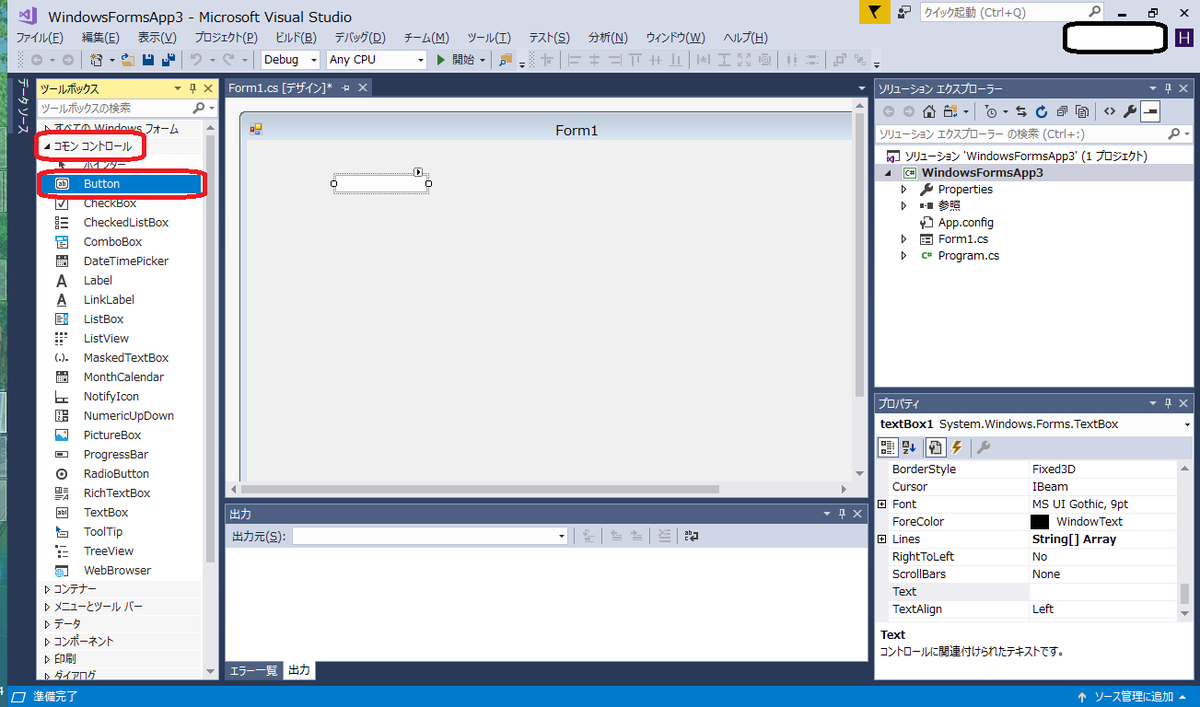Click Collapse All icon in Solution Explorer
The height and width of the screenshot is (707, 1200).
point(1062,112)
